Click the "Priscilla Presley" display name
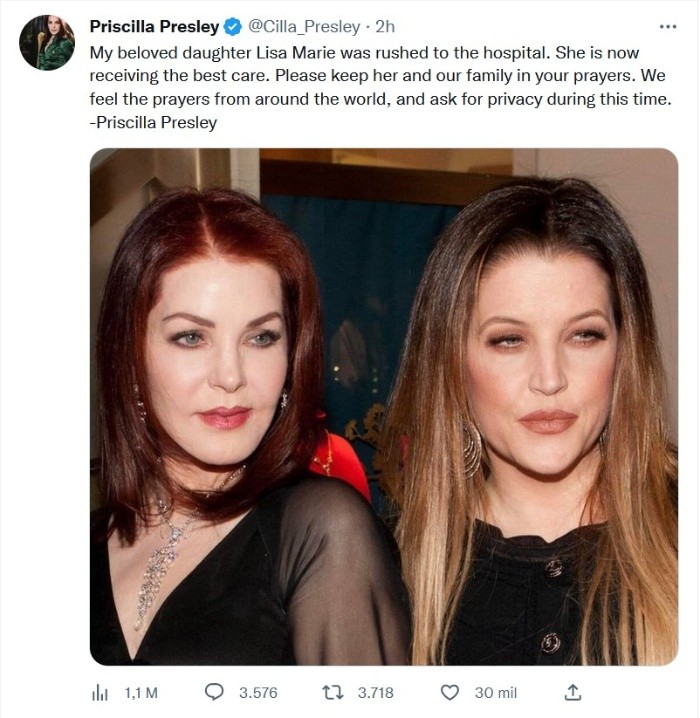 coord(154,27)
